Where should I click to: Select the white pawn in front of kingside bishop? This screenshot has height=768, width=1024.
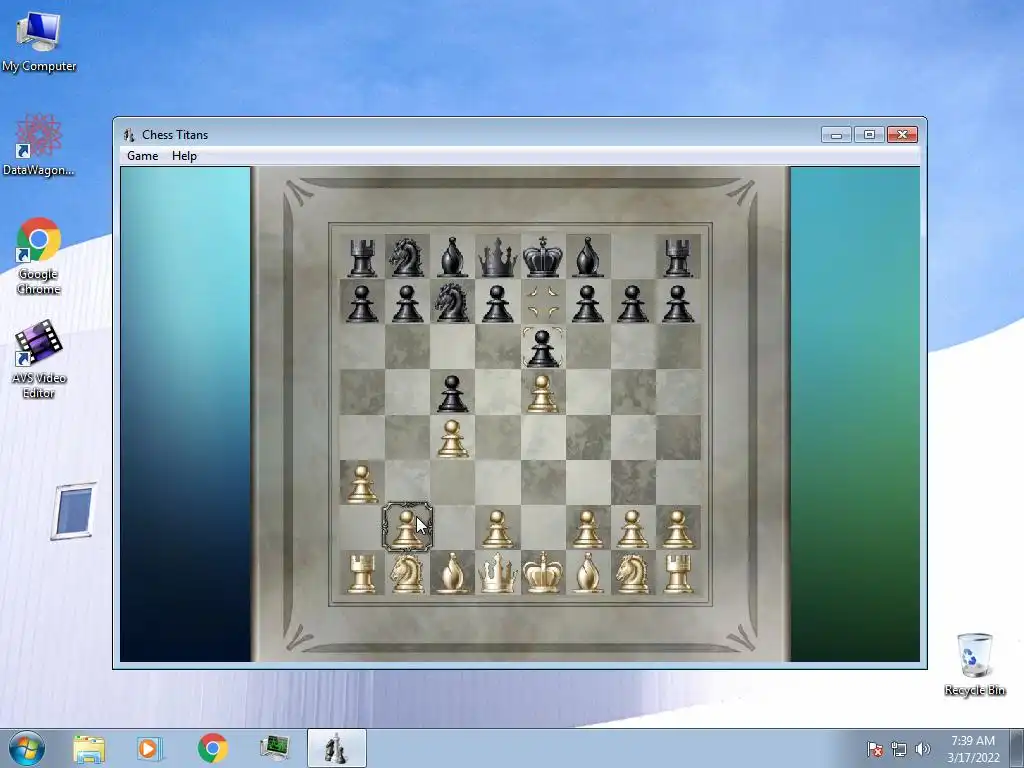tap(587, 529)
